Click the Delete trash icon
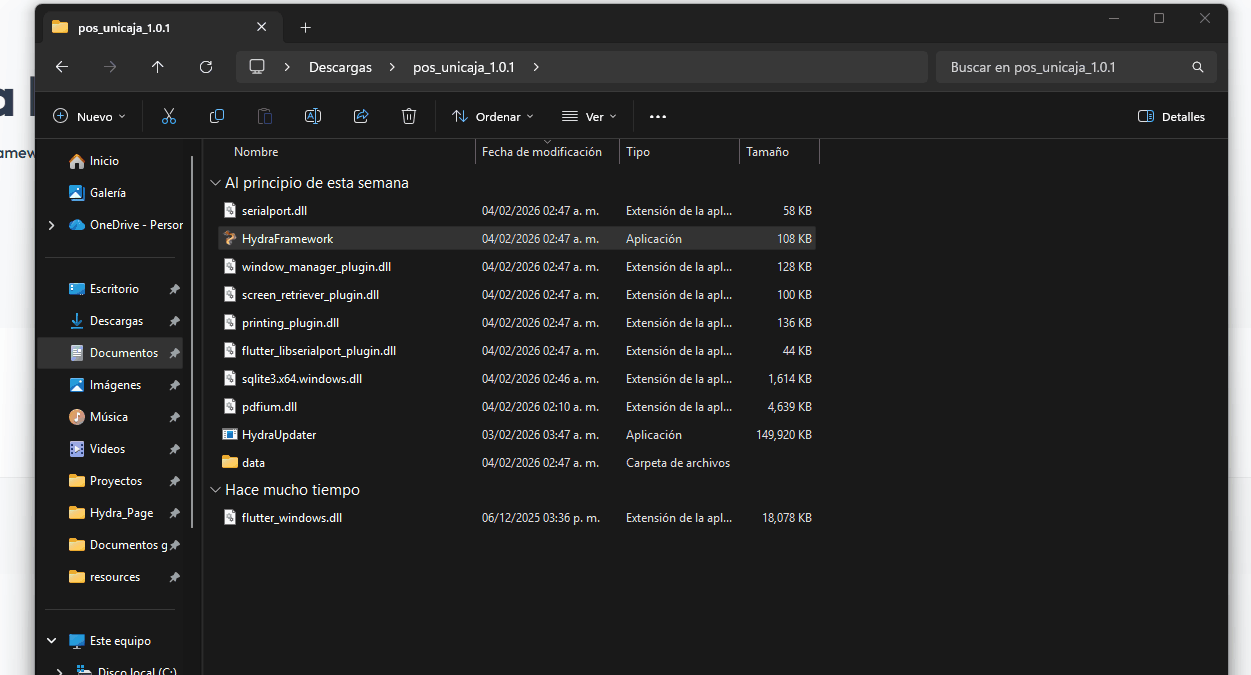Screen dimensions: 1251x675 click(409, 117)
